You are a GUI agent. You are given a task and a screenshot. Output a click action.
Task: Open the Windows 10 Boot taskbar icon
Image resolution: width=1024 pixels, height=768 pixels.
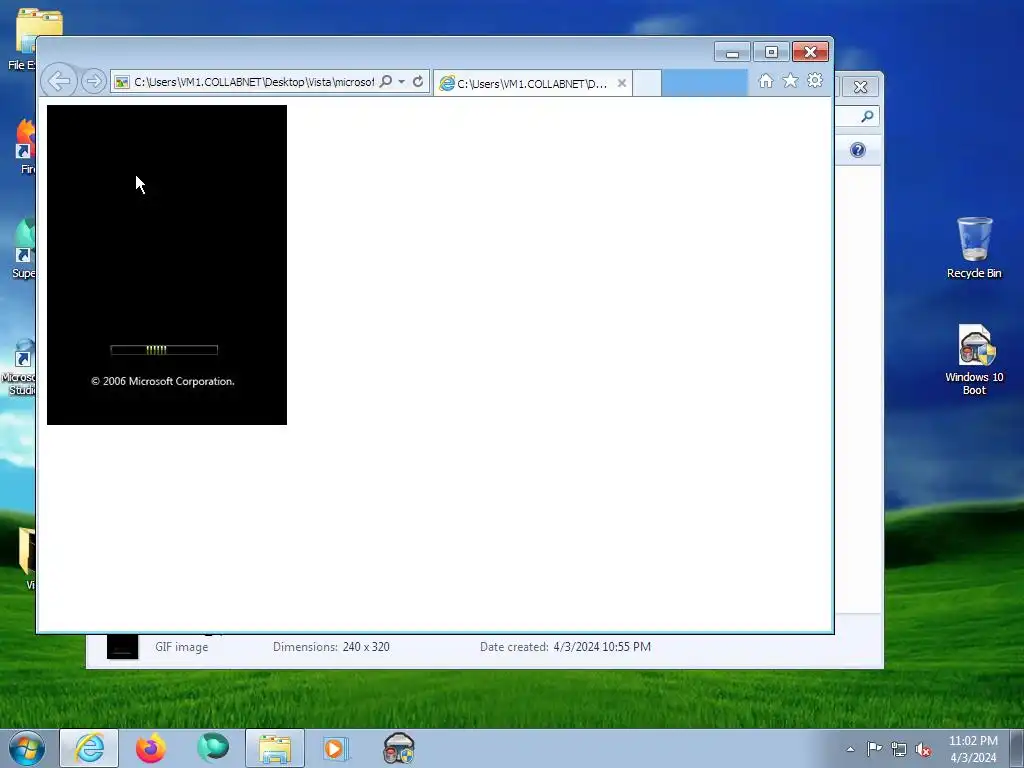[x=398, y=748]
